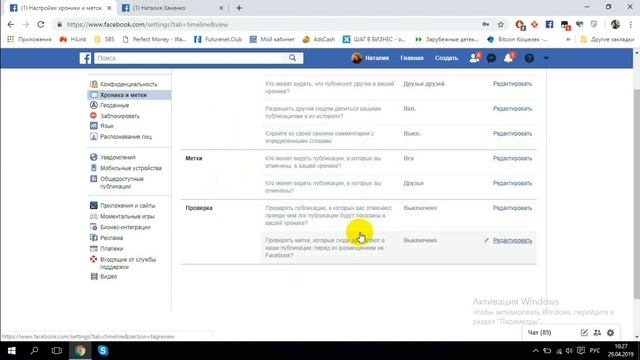Open Task View on taskbar
This screenshot has height=360, width=640.
coord(57,351)
